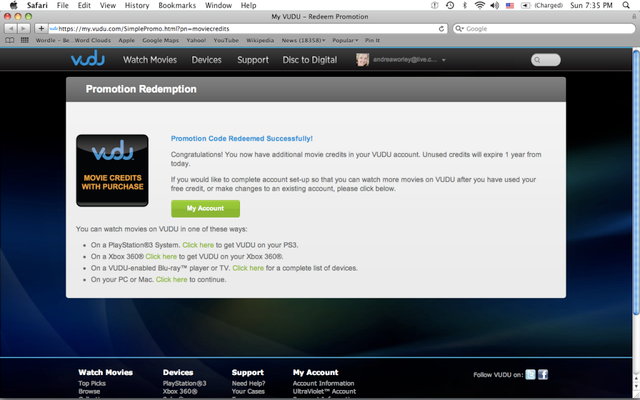Click here link for PS3

click(198, 245)
